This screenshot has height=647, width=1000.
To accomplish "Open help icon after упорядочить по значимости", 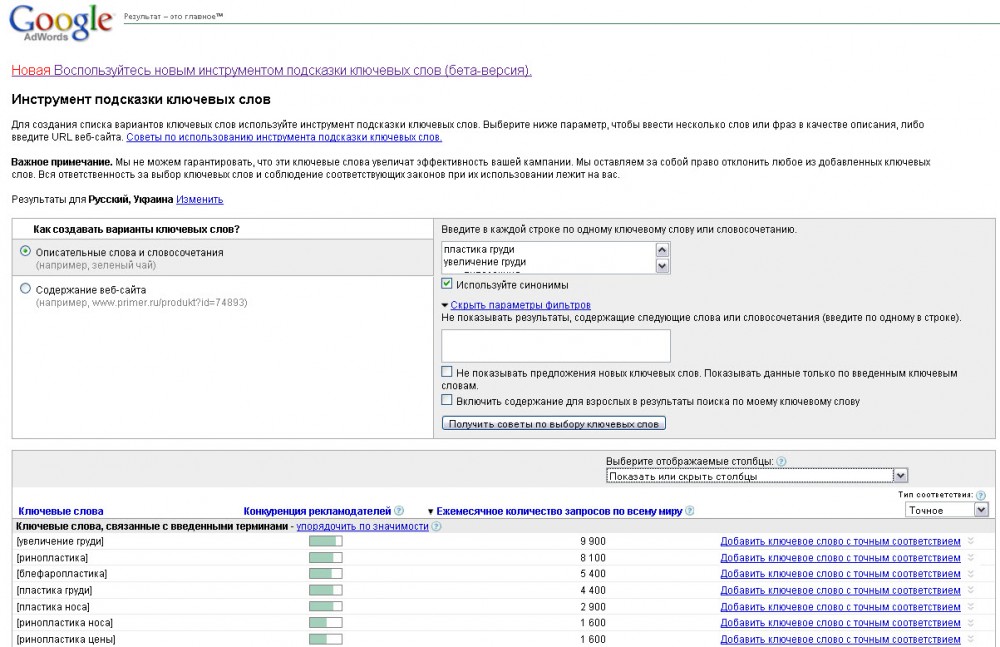I will [x=436, y=526].
